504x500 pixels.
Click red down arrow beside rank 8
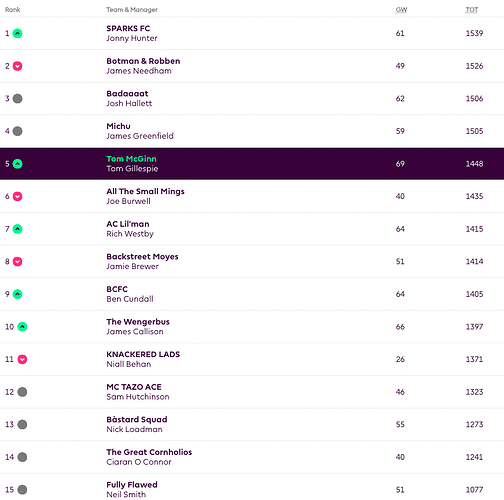17,262
